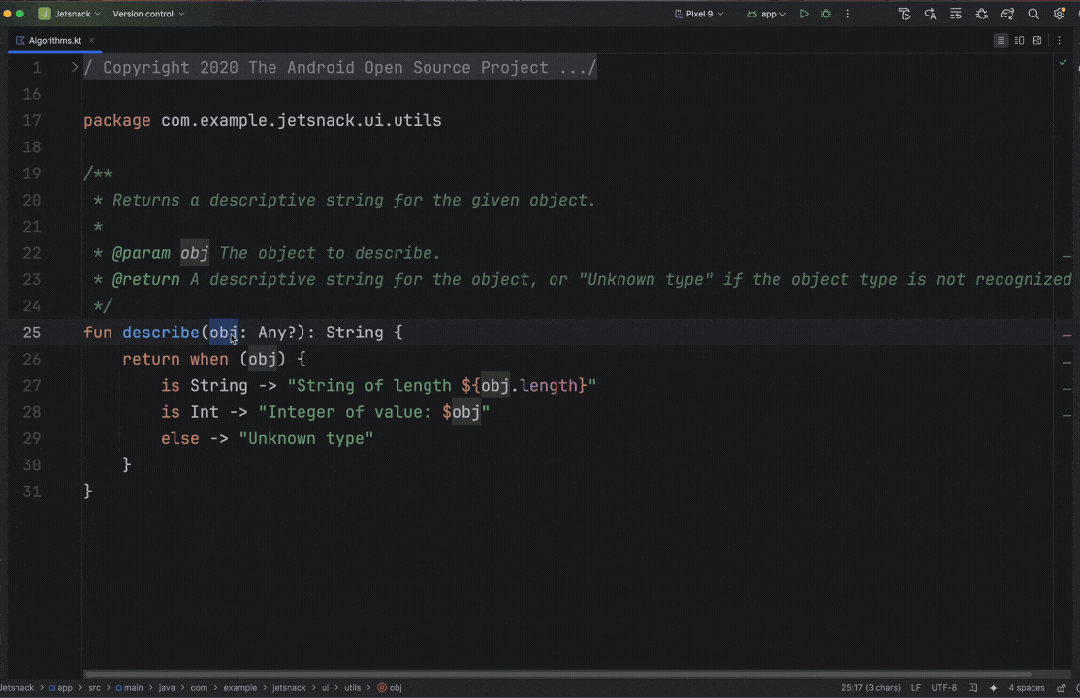
Task: Open the Version control dropdown
Action: (x=148, y=14)
